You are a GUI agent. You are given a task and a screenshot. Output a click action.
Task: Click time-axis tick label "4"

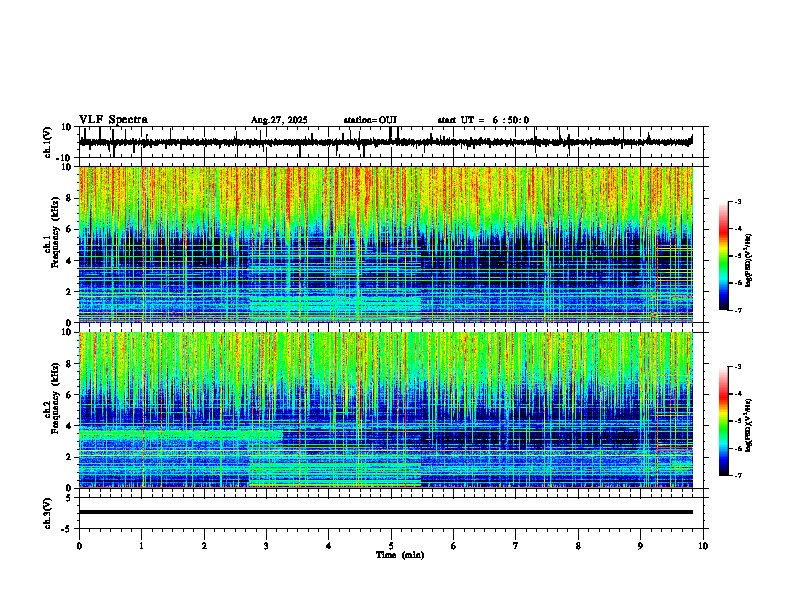(328, 546)
